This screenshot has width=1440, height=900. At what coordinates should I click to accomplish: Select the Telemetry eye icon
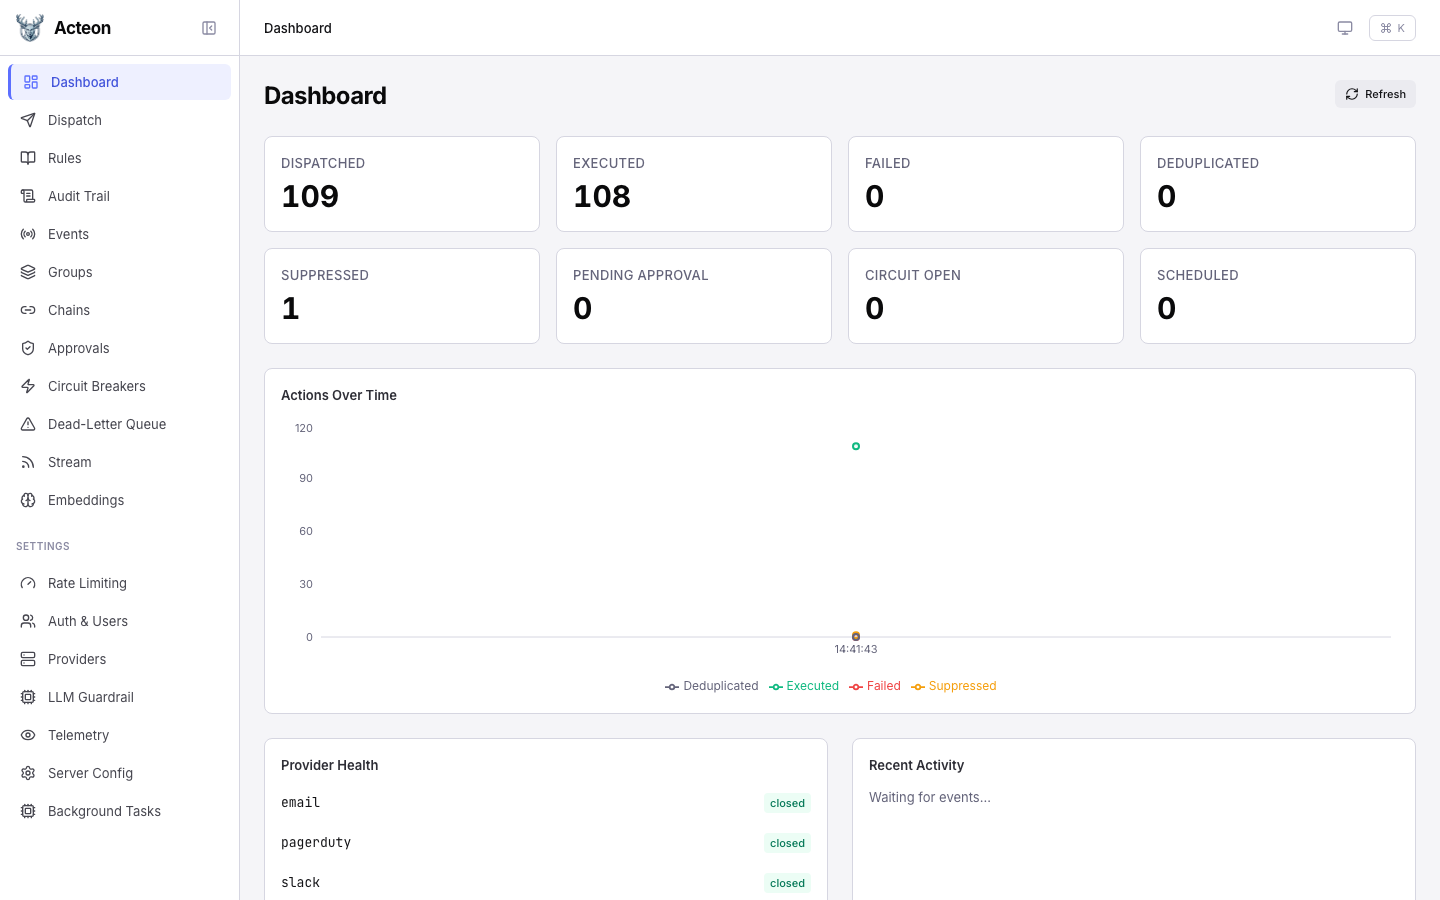point(29,735)
